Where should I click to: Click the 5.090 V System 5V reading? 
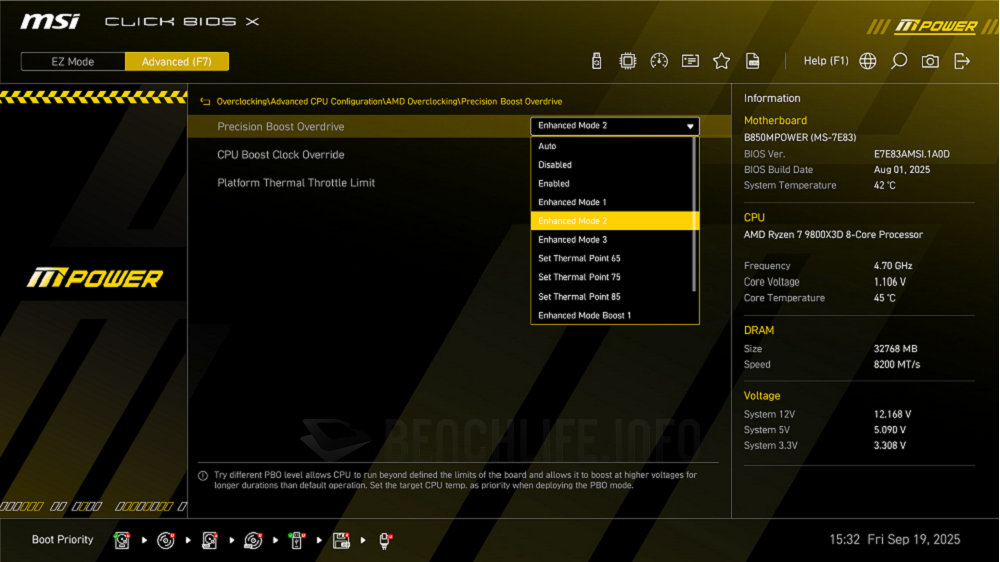point(890,430)
